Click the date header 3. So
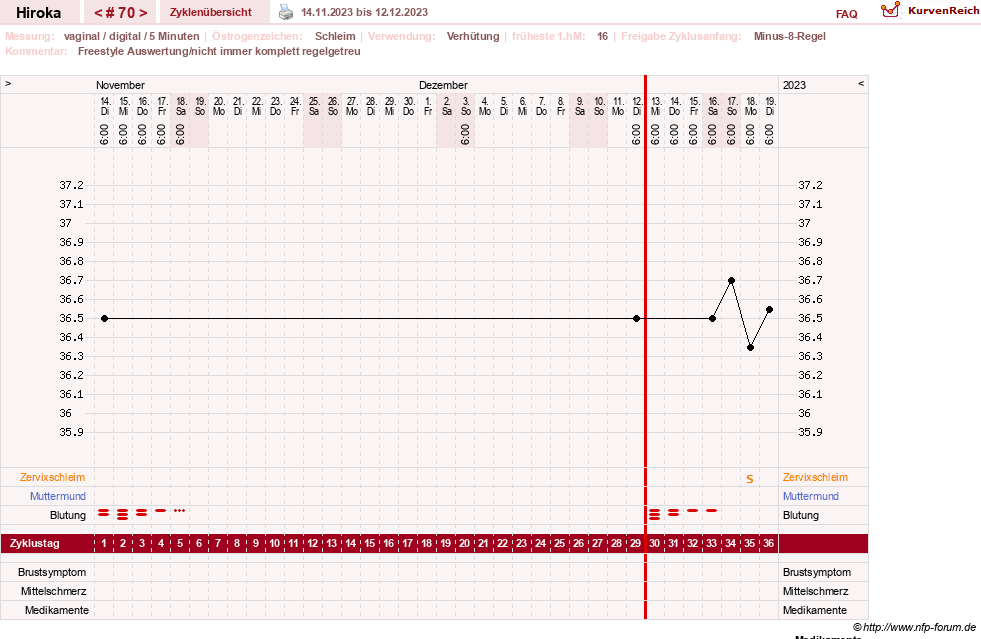Image resolution: width=981 pixels, height=639 pixels. (465, 106)
